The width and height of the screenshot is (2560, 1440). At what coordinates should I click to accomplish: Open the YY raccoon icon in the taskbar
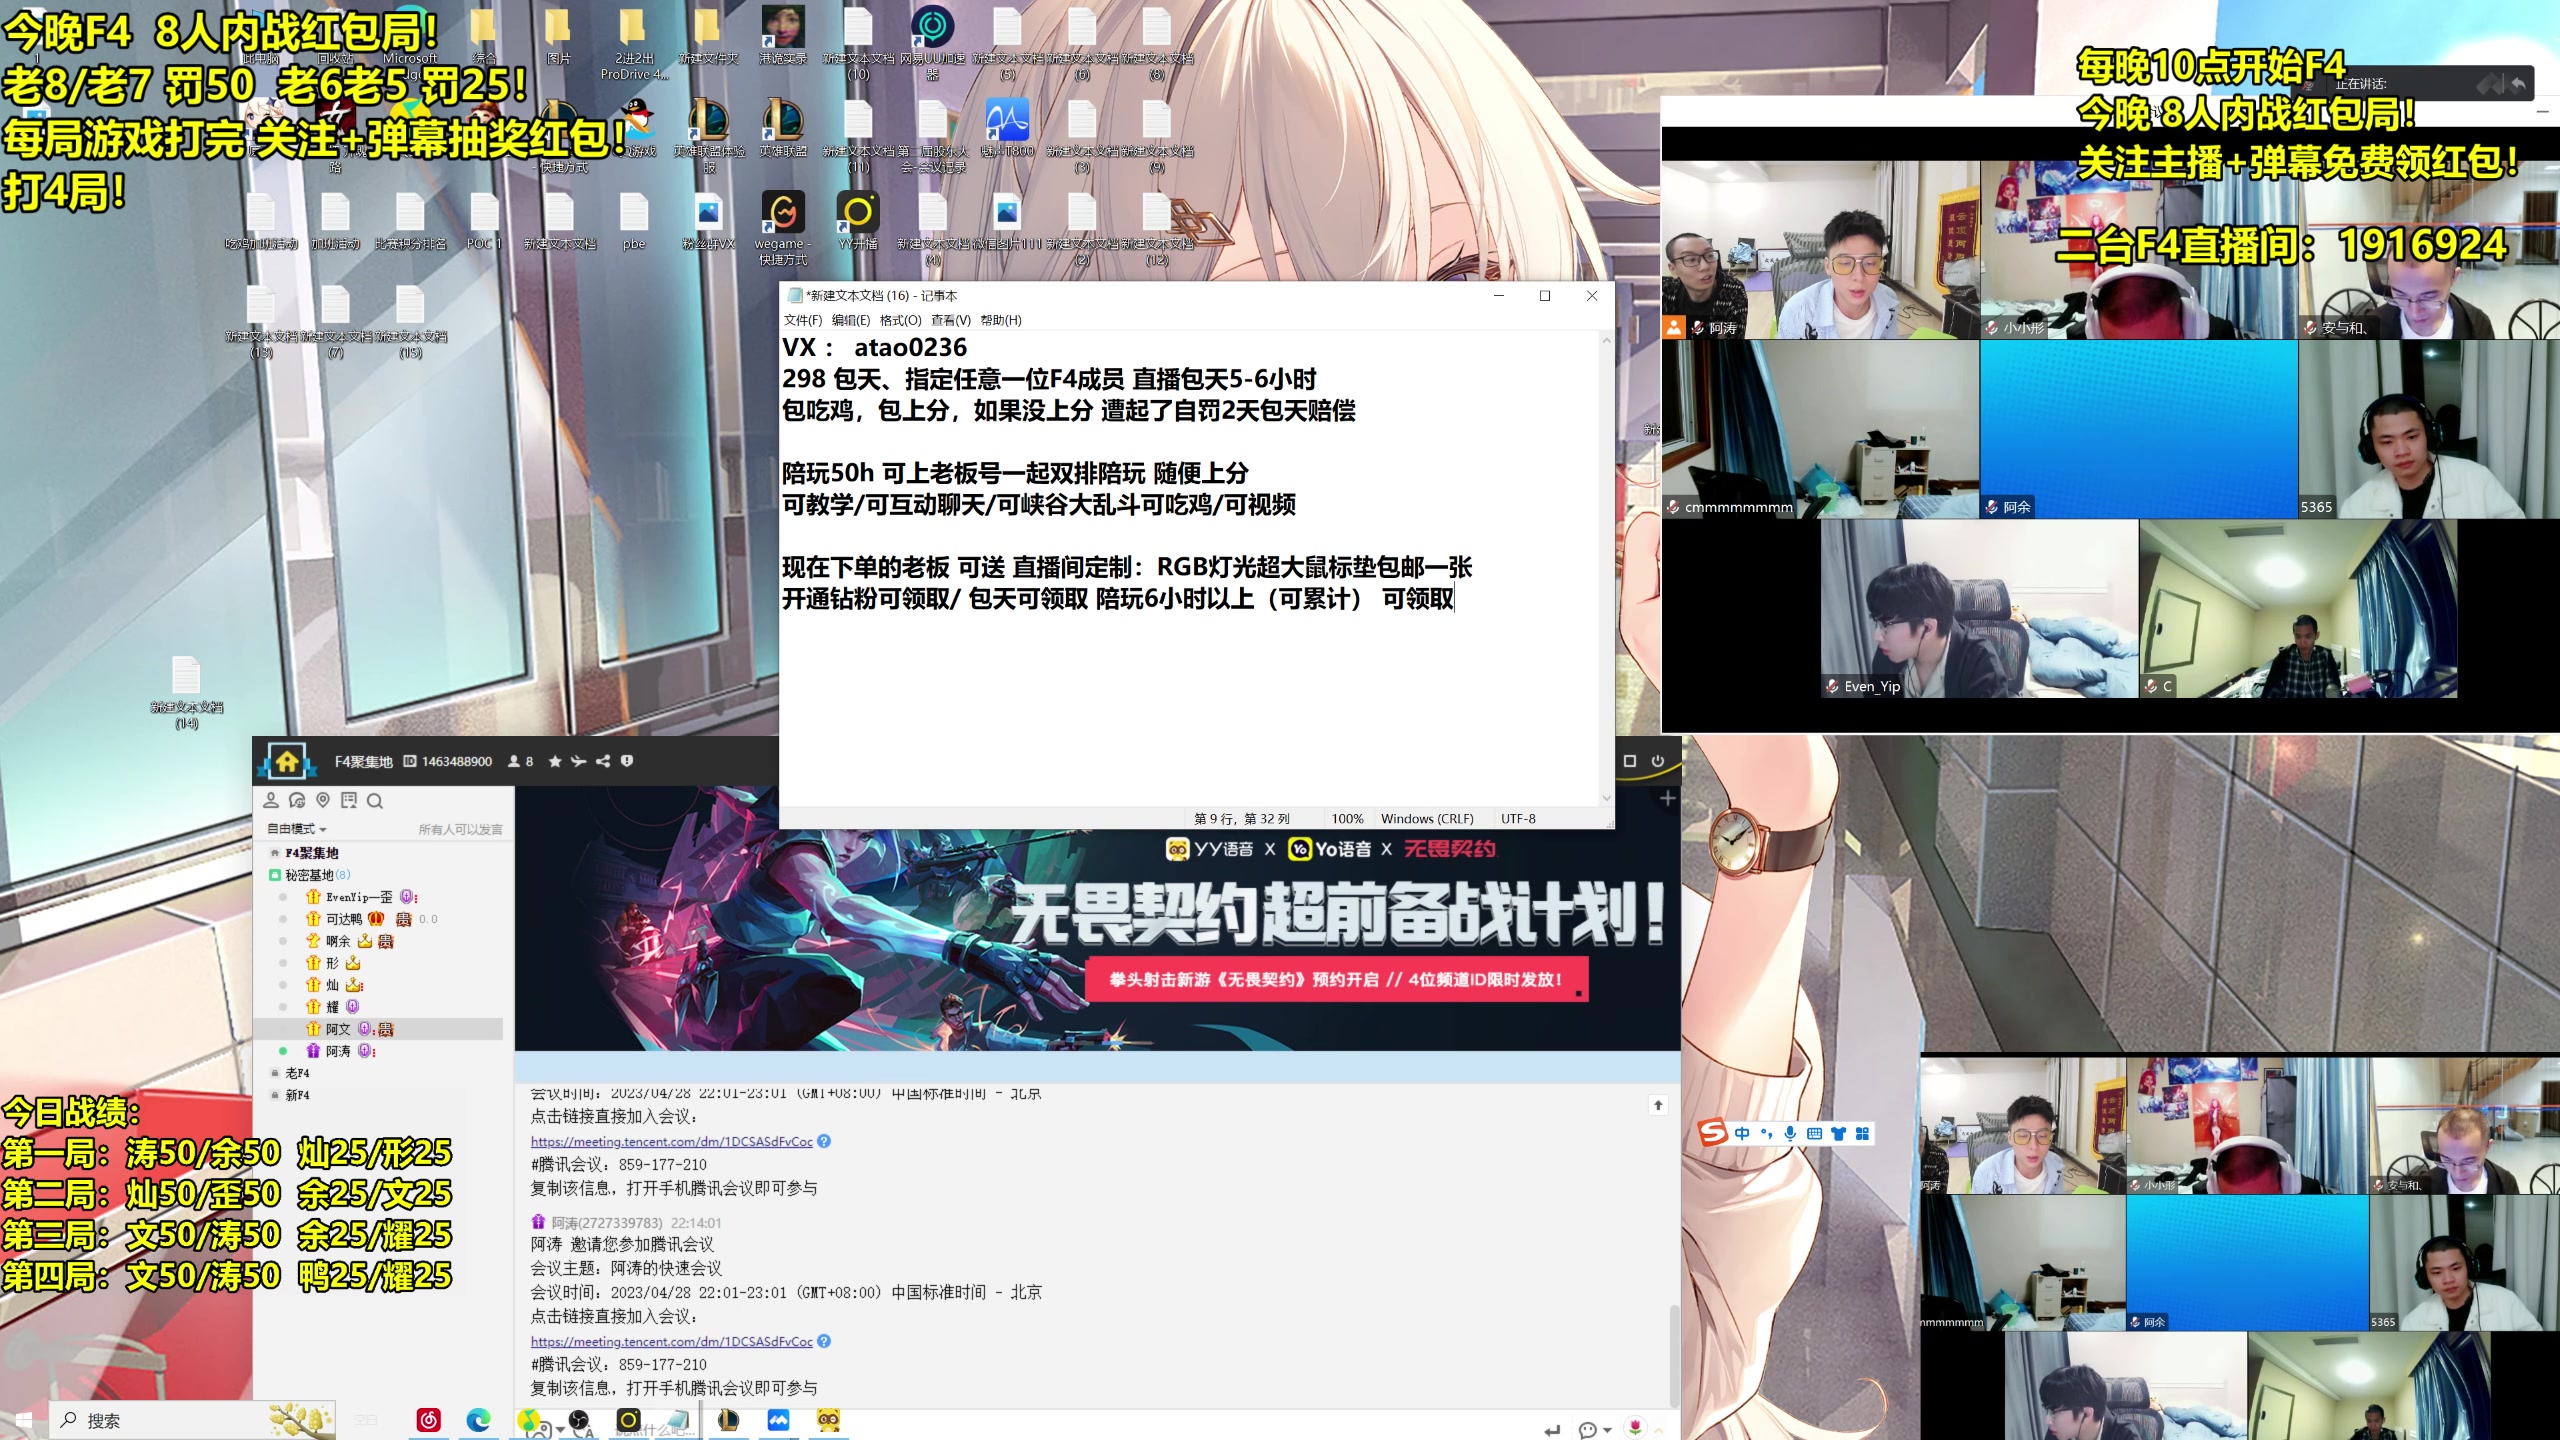(828, 1420)
